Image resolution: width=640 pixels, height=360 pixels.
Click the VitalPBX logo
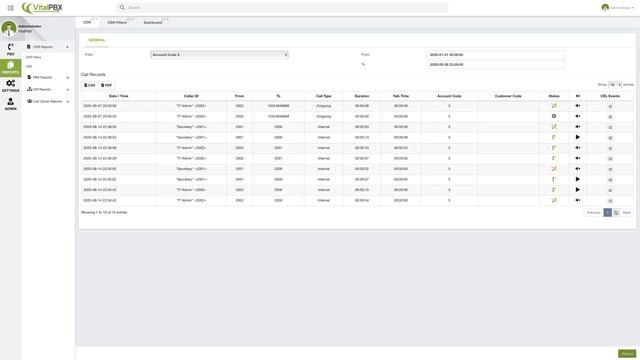(42, 8)
